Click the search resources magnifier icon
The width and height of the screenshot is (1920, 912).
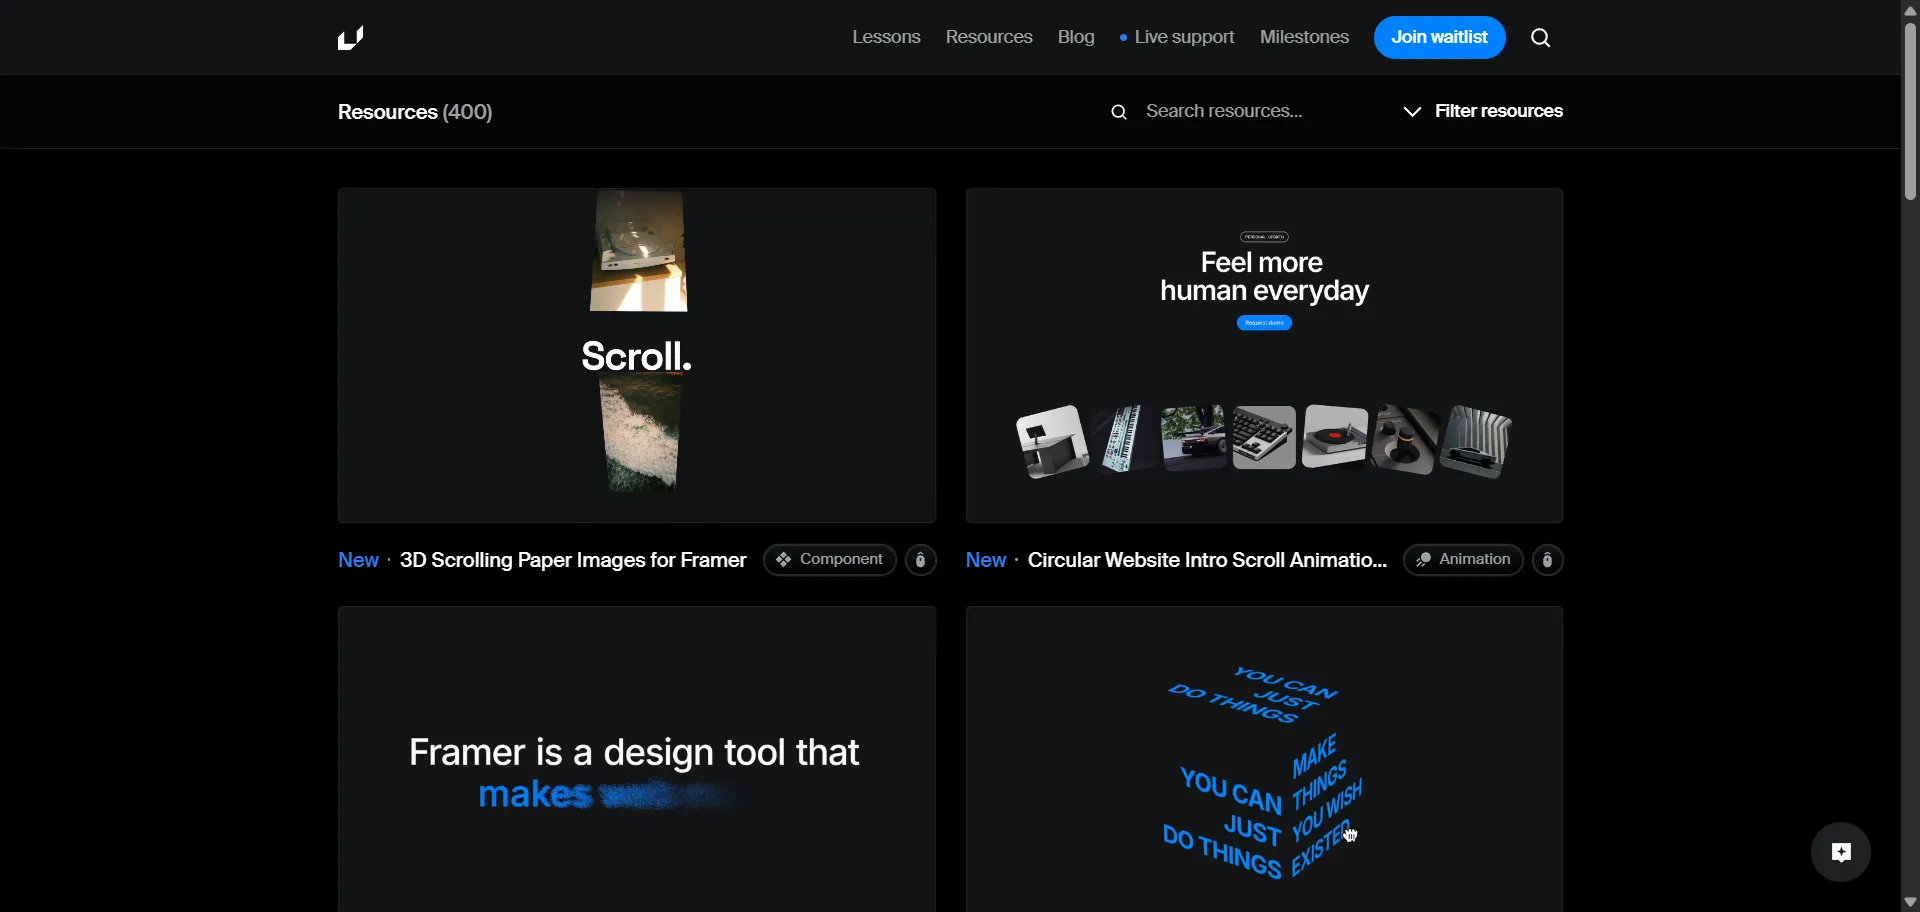click(x=1119, y=113)
